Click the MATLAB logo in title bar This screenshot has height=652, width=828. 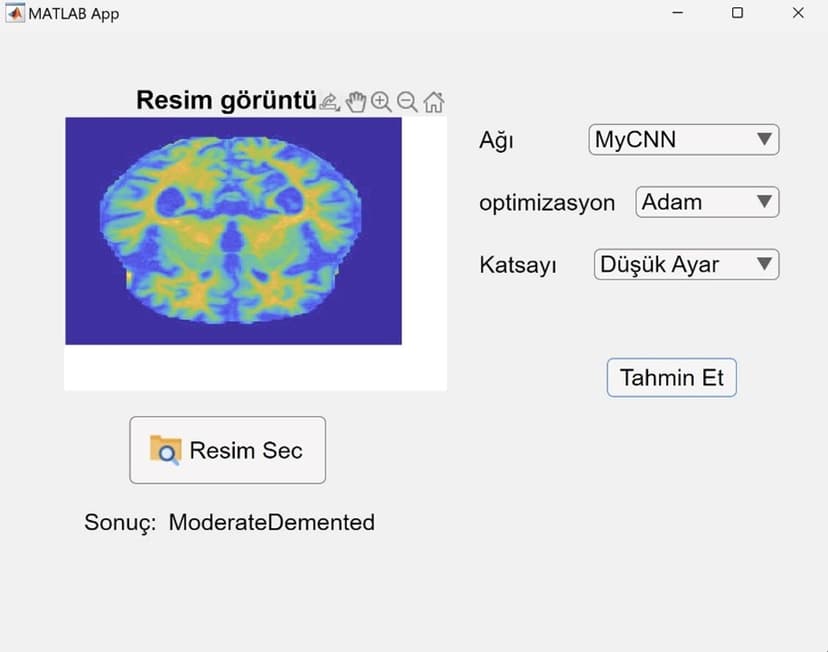[x=15, y=13]
